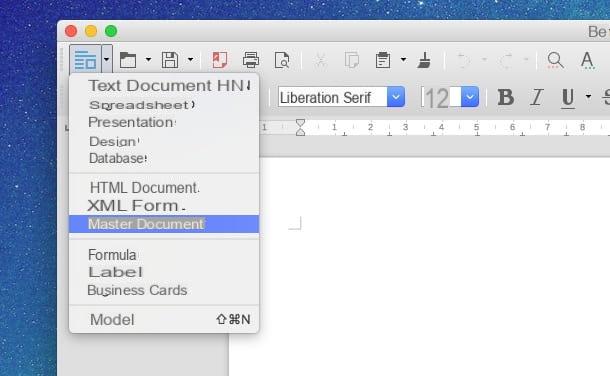Open the font size dropdown arrow
610x376 pixels.
[x=470, y=97]
